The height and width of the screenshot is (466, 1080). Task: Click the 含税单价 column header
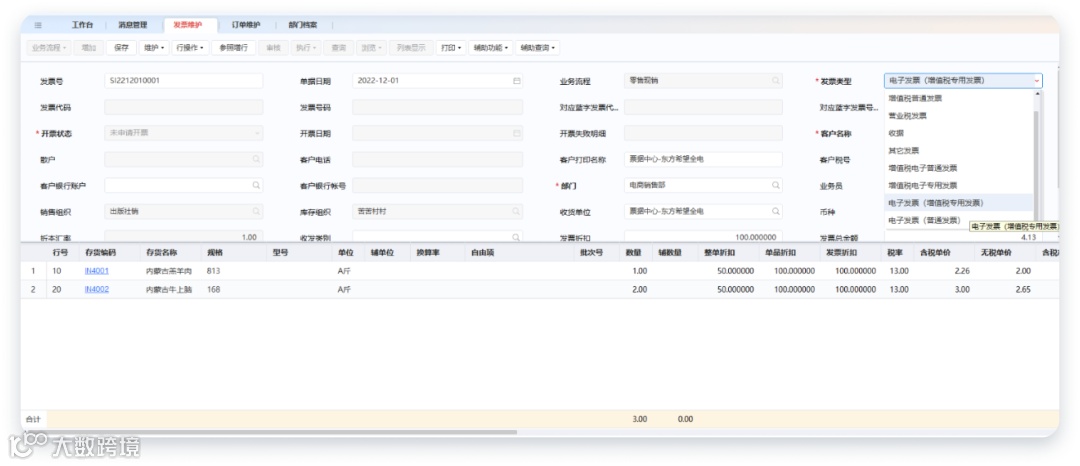(x=935, y=253)
